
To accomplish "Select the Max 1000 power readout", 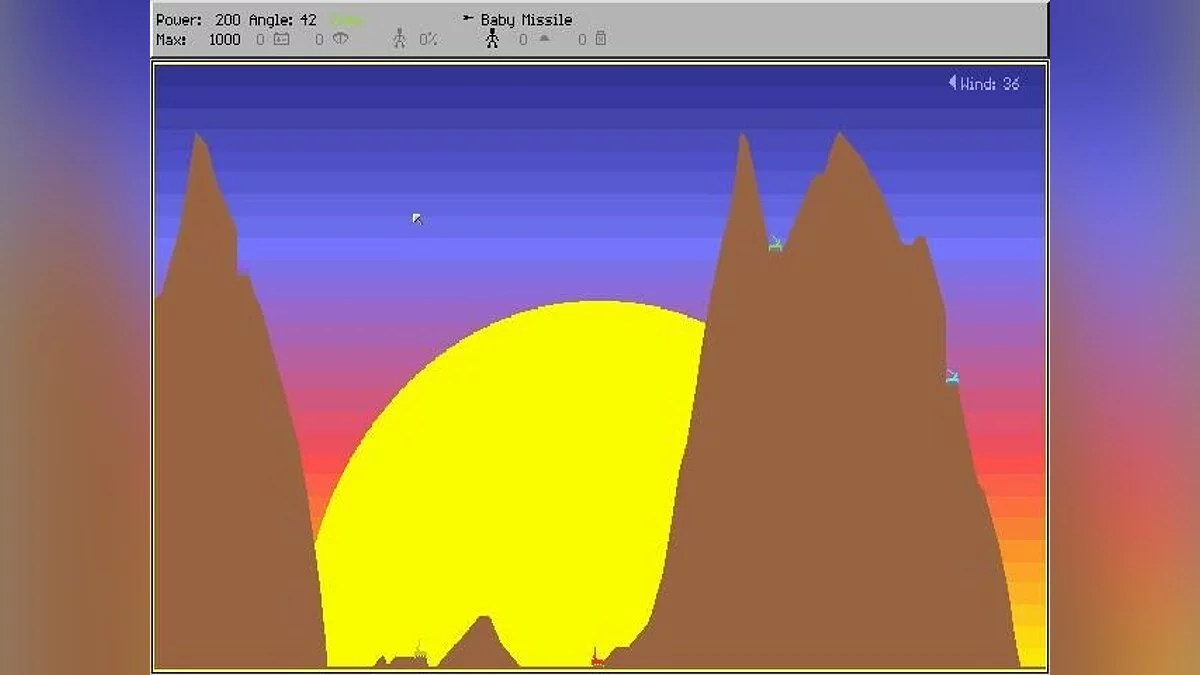I will pos(224,39).
